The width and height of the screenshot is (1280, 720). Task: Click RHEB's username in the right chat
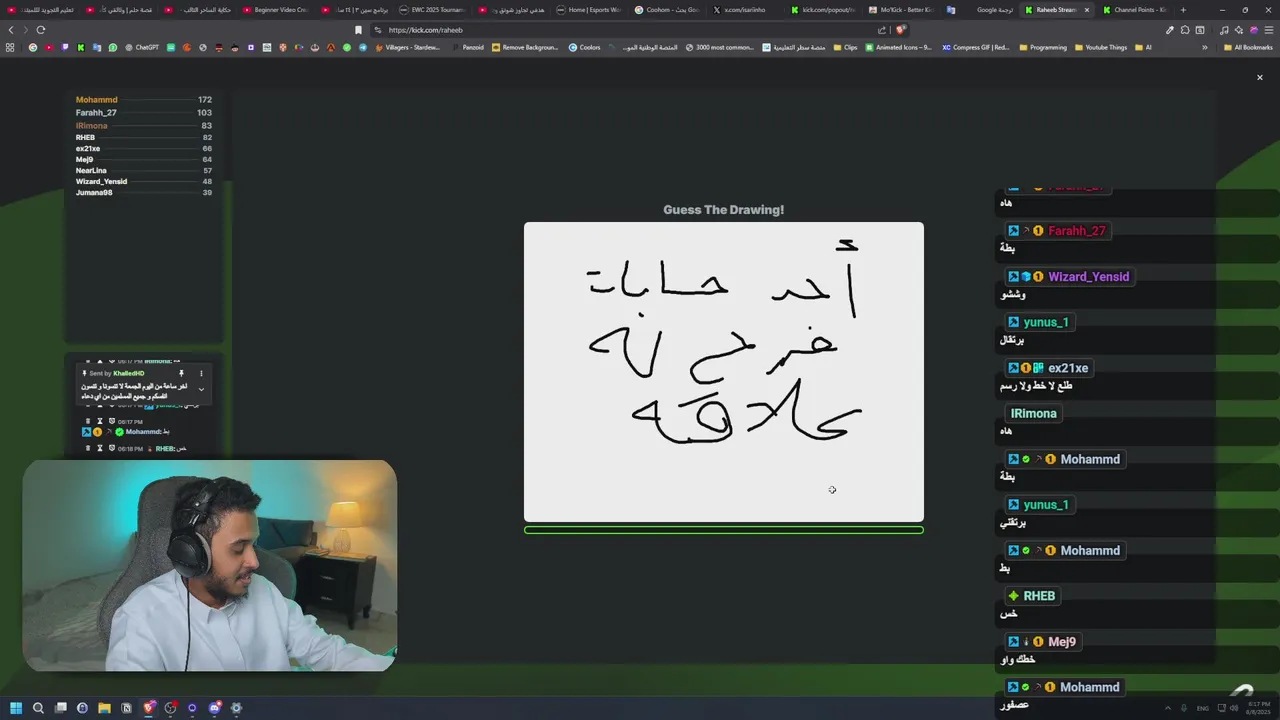(x=1039, y=596)
